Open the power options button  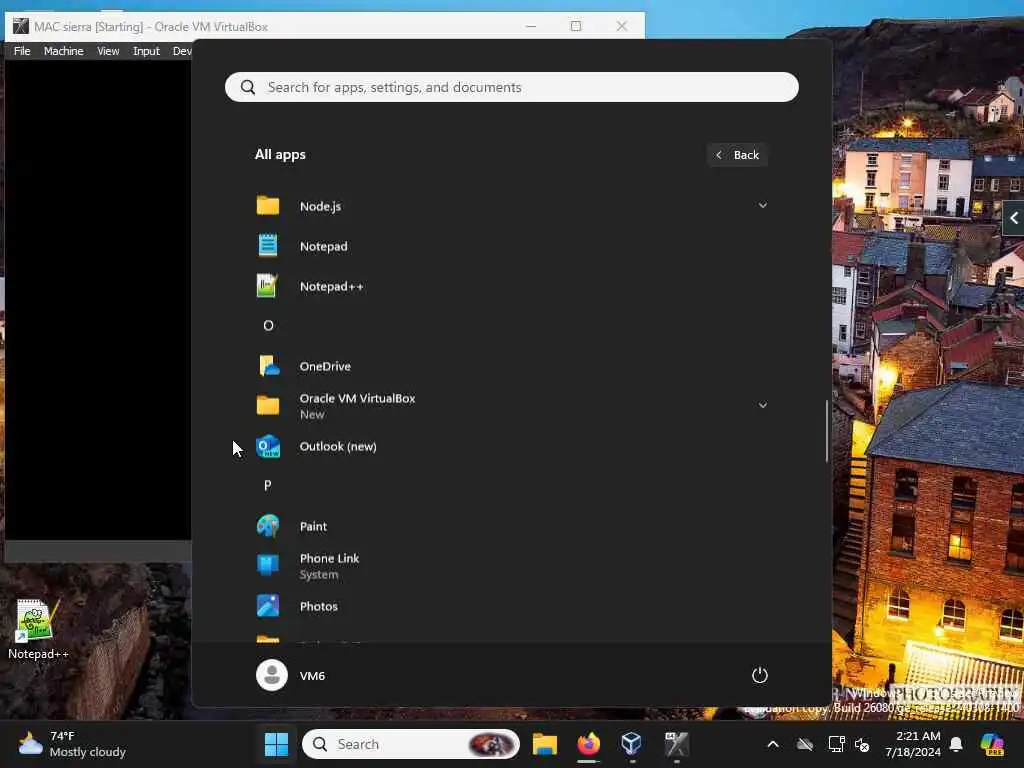[x=760, y=675]
